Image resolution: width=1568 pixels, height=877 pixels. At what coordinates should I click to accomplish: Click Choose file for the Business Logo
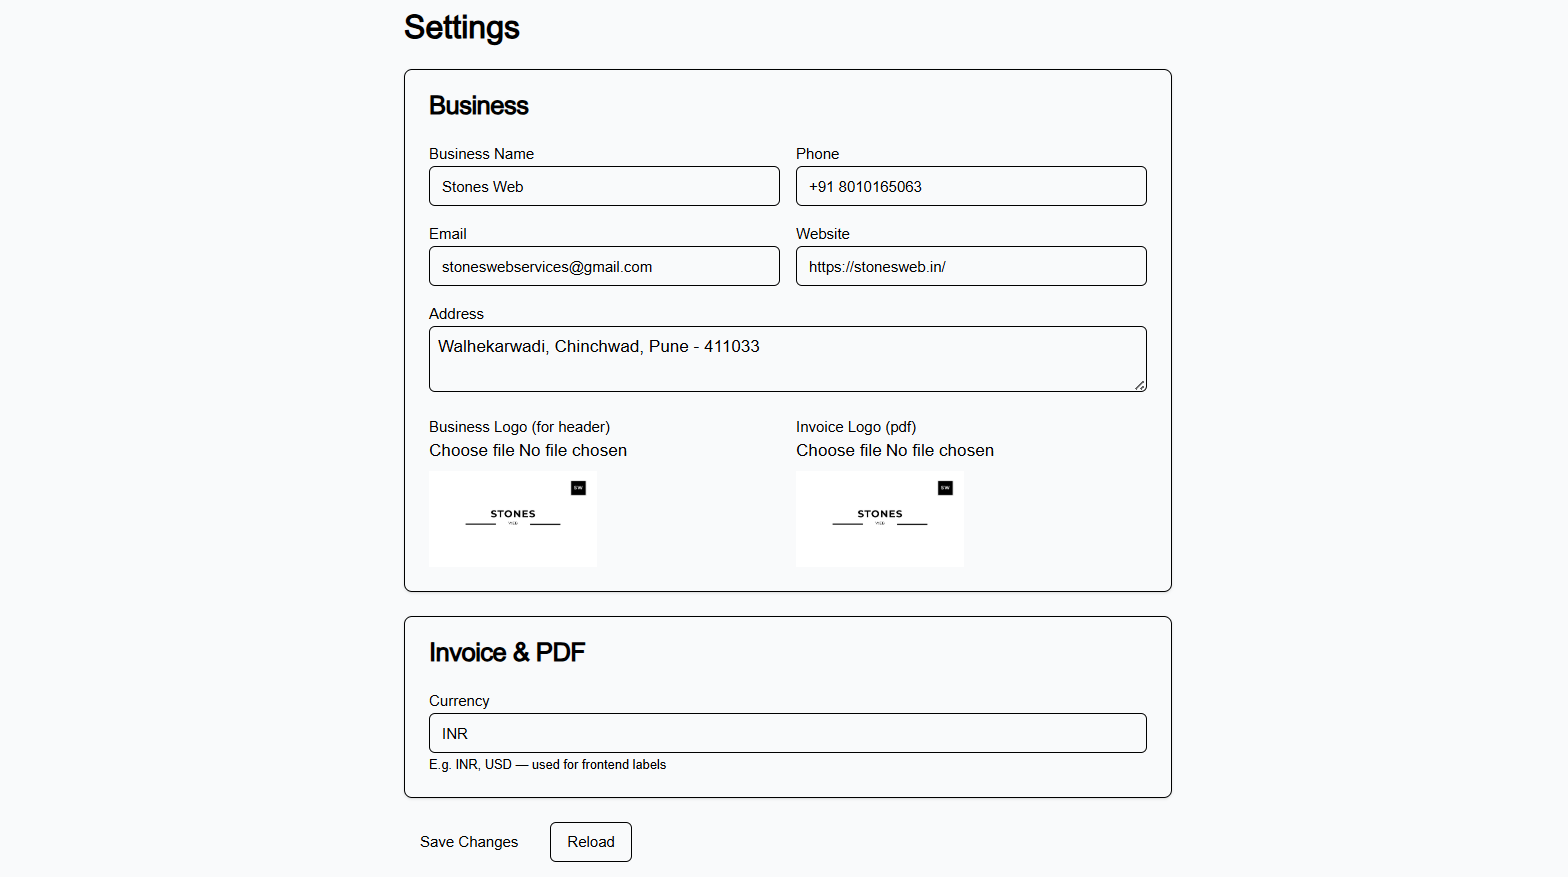tap(462, 450)
